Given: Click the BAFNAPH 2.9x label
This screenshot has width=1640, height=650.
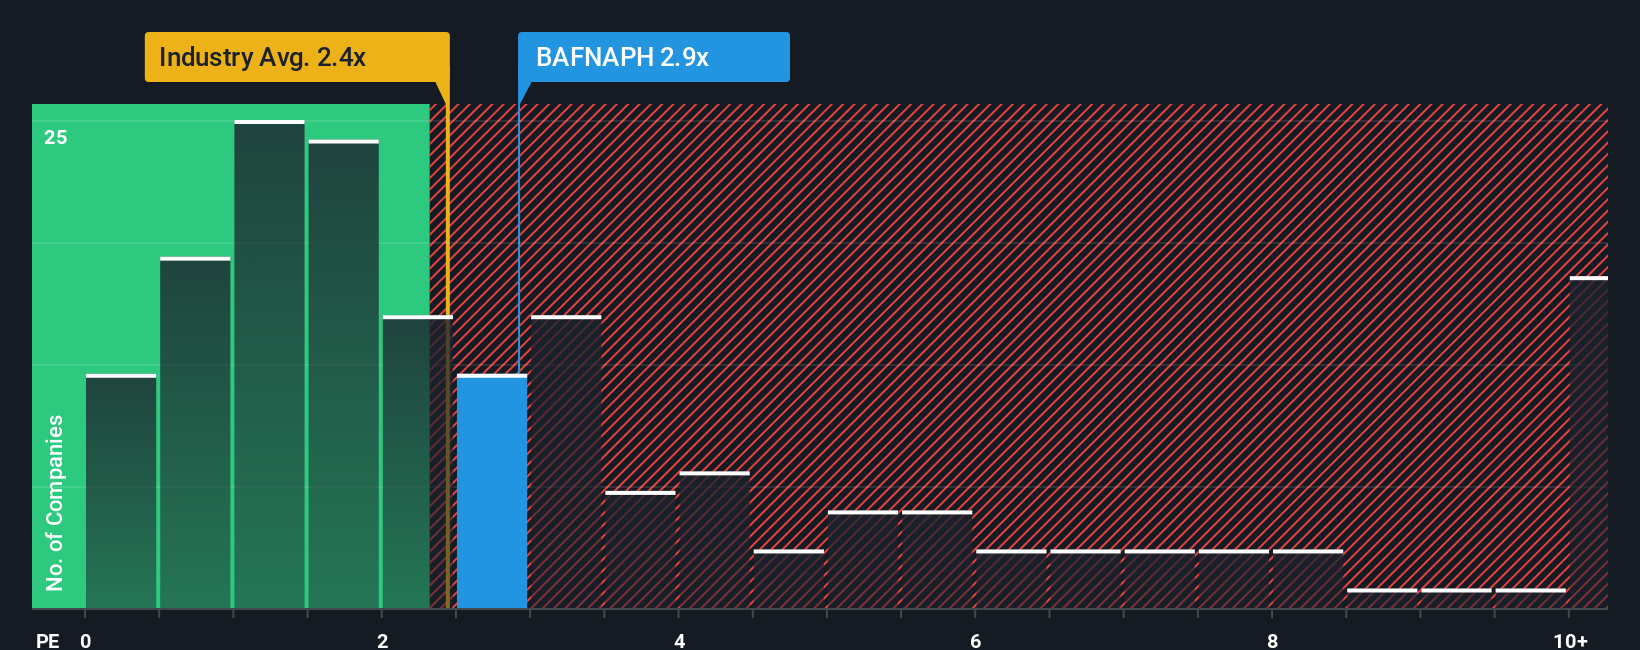Looking at the screenshot, I should pos(653,57).
